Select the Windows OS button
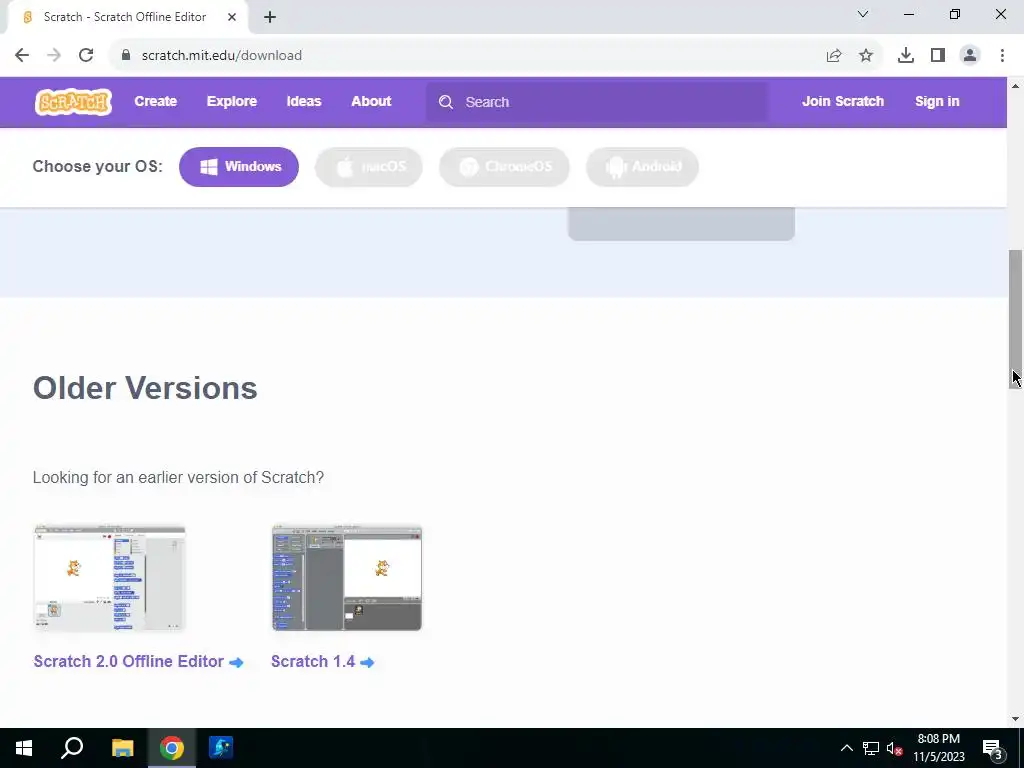Viewport: 1024px width, 768px height. (x=239, y=167)
